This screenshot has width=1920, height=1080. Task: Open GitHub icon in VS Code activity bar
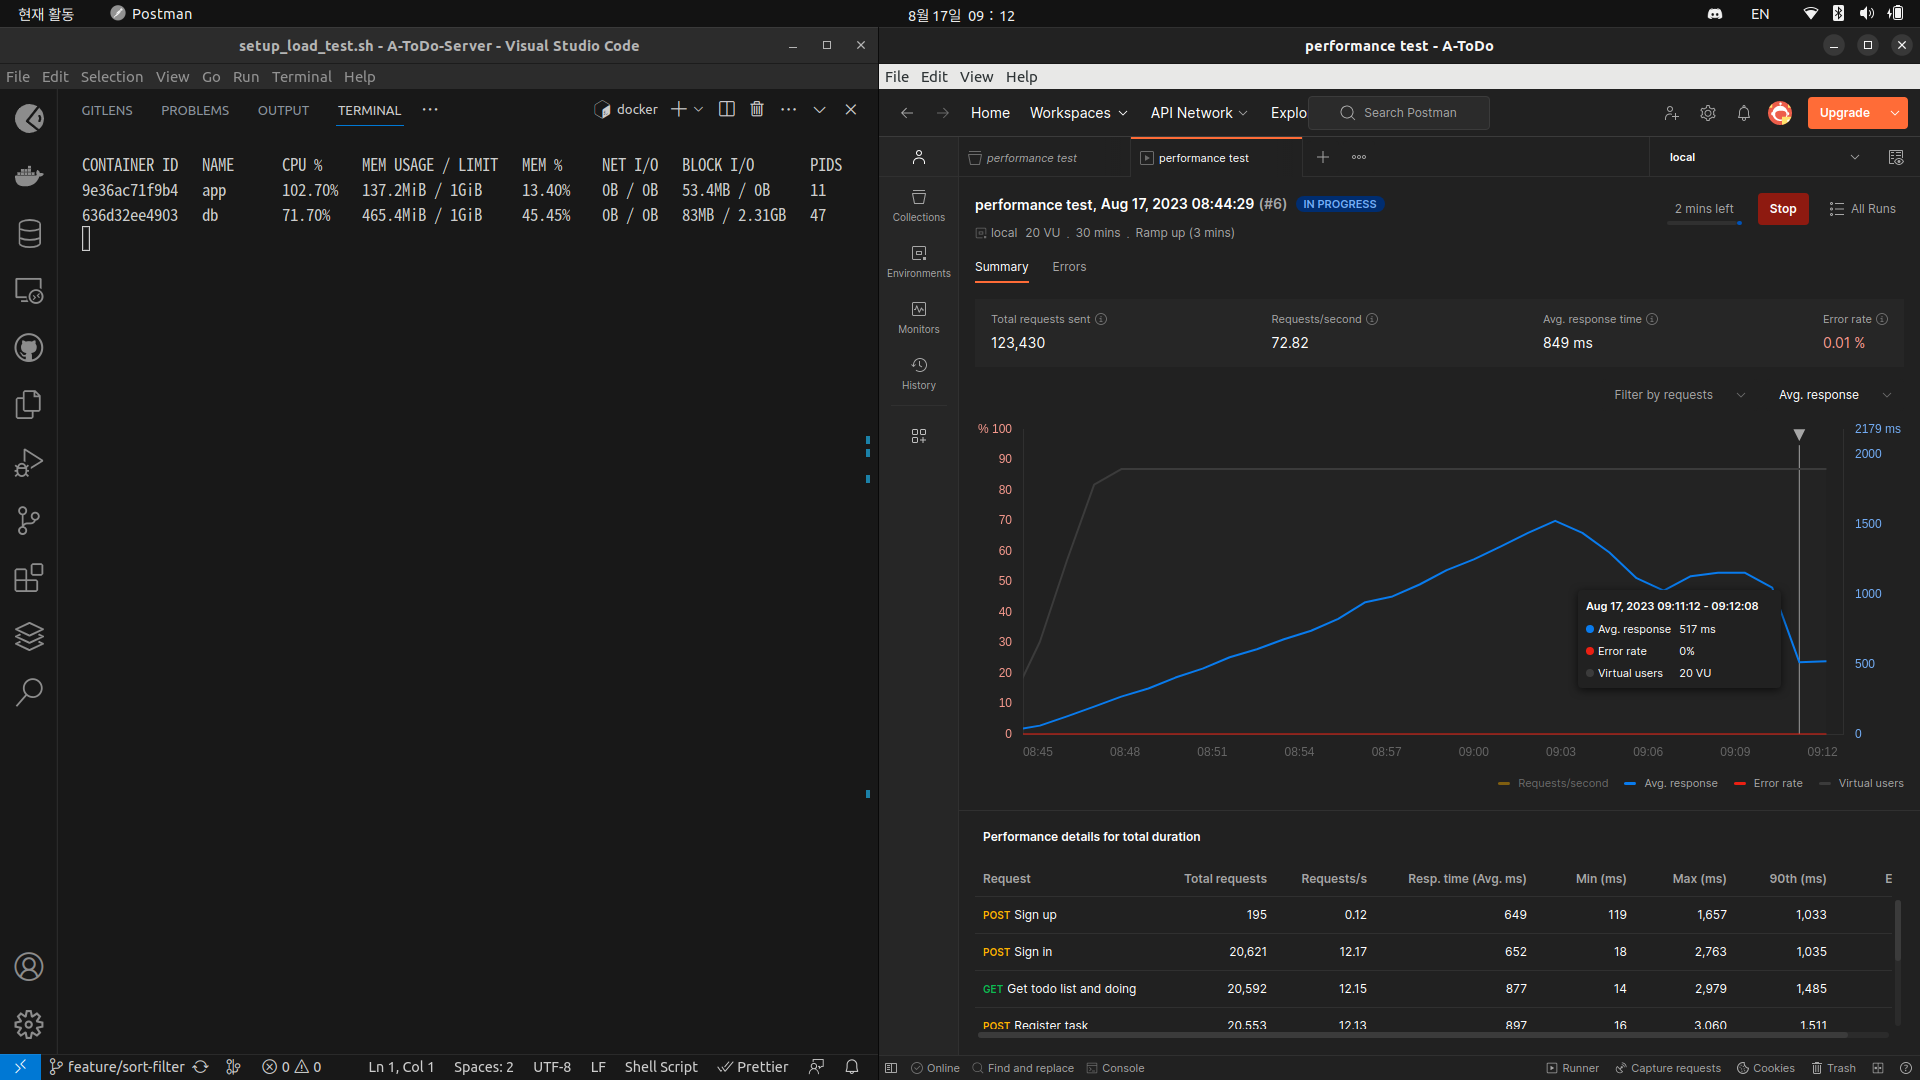click(29, 348)
